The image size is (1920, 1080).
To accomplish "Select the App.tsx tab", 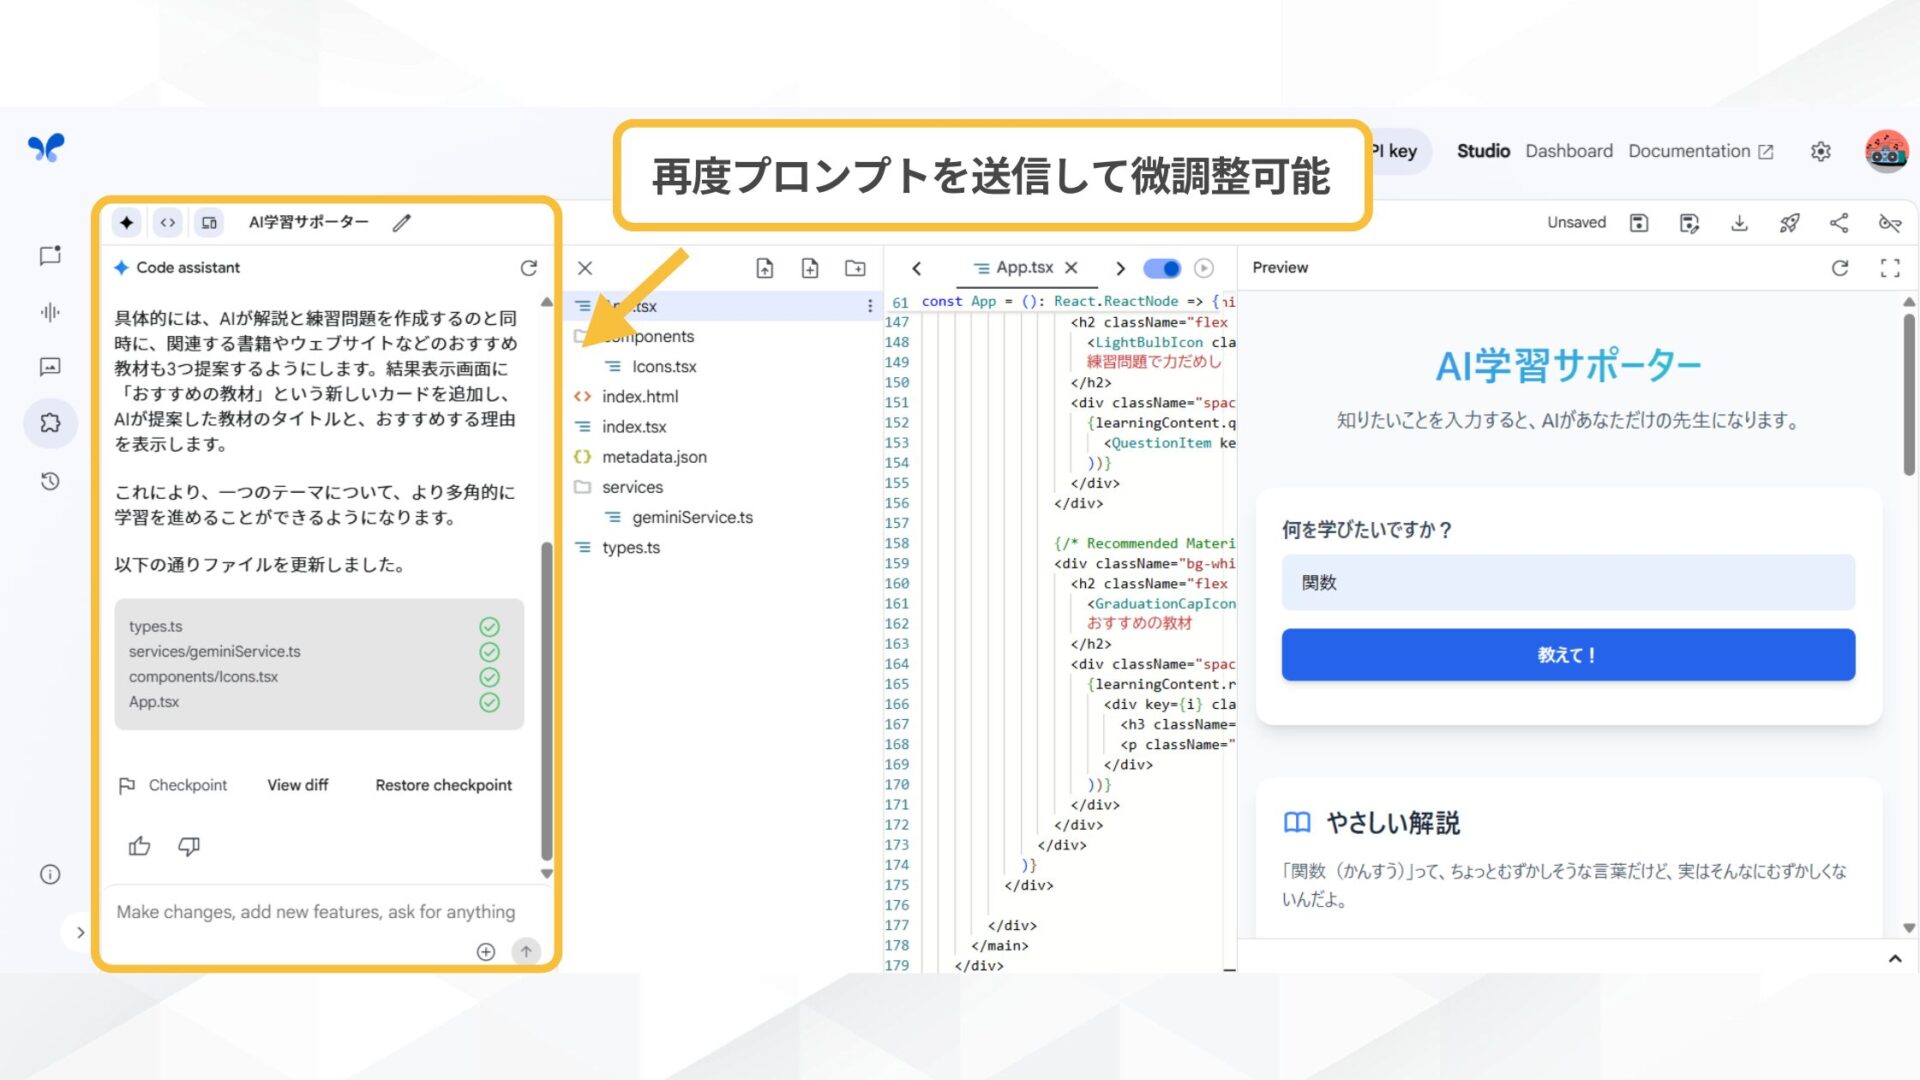I will [x=1023, y=267].
